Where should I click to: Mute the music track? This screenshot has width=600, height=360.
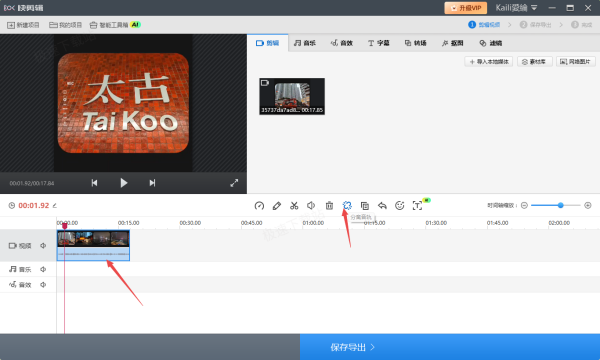pyautogui.click(x=43, y=269)
